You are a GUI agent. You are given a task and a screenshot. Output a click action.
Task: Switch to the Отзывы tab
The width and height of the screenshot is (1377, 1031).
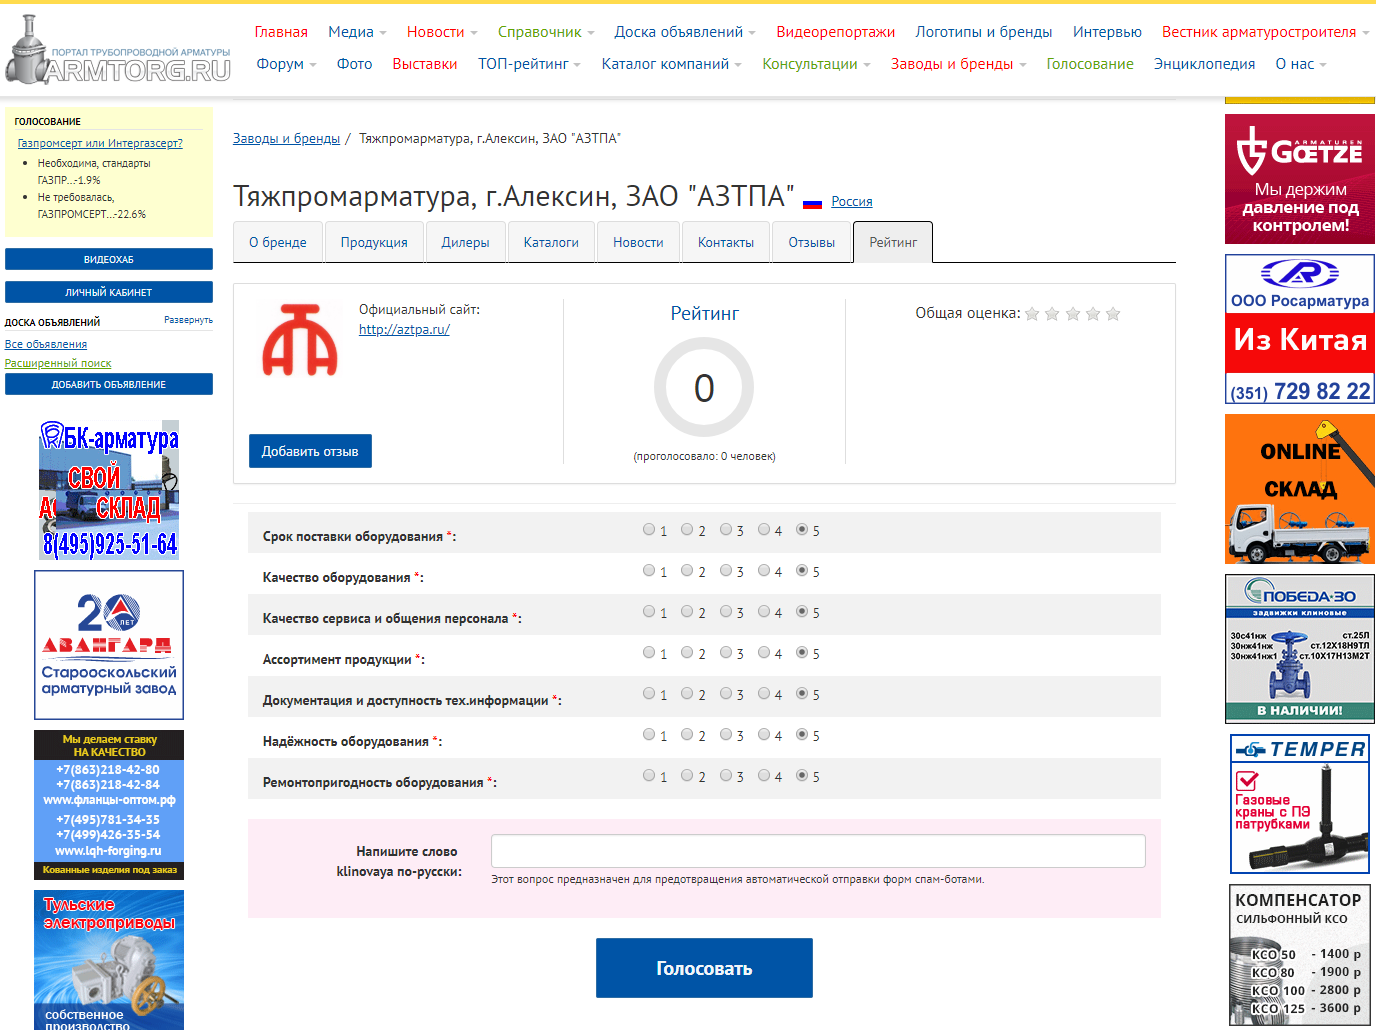[811, 242]
